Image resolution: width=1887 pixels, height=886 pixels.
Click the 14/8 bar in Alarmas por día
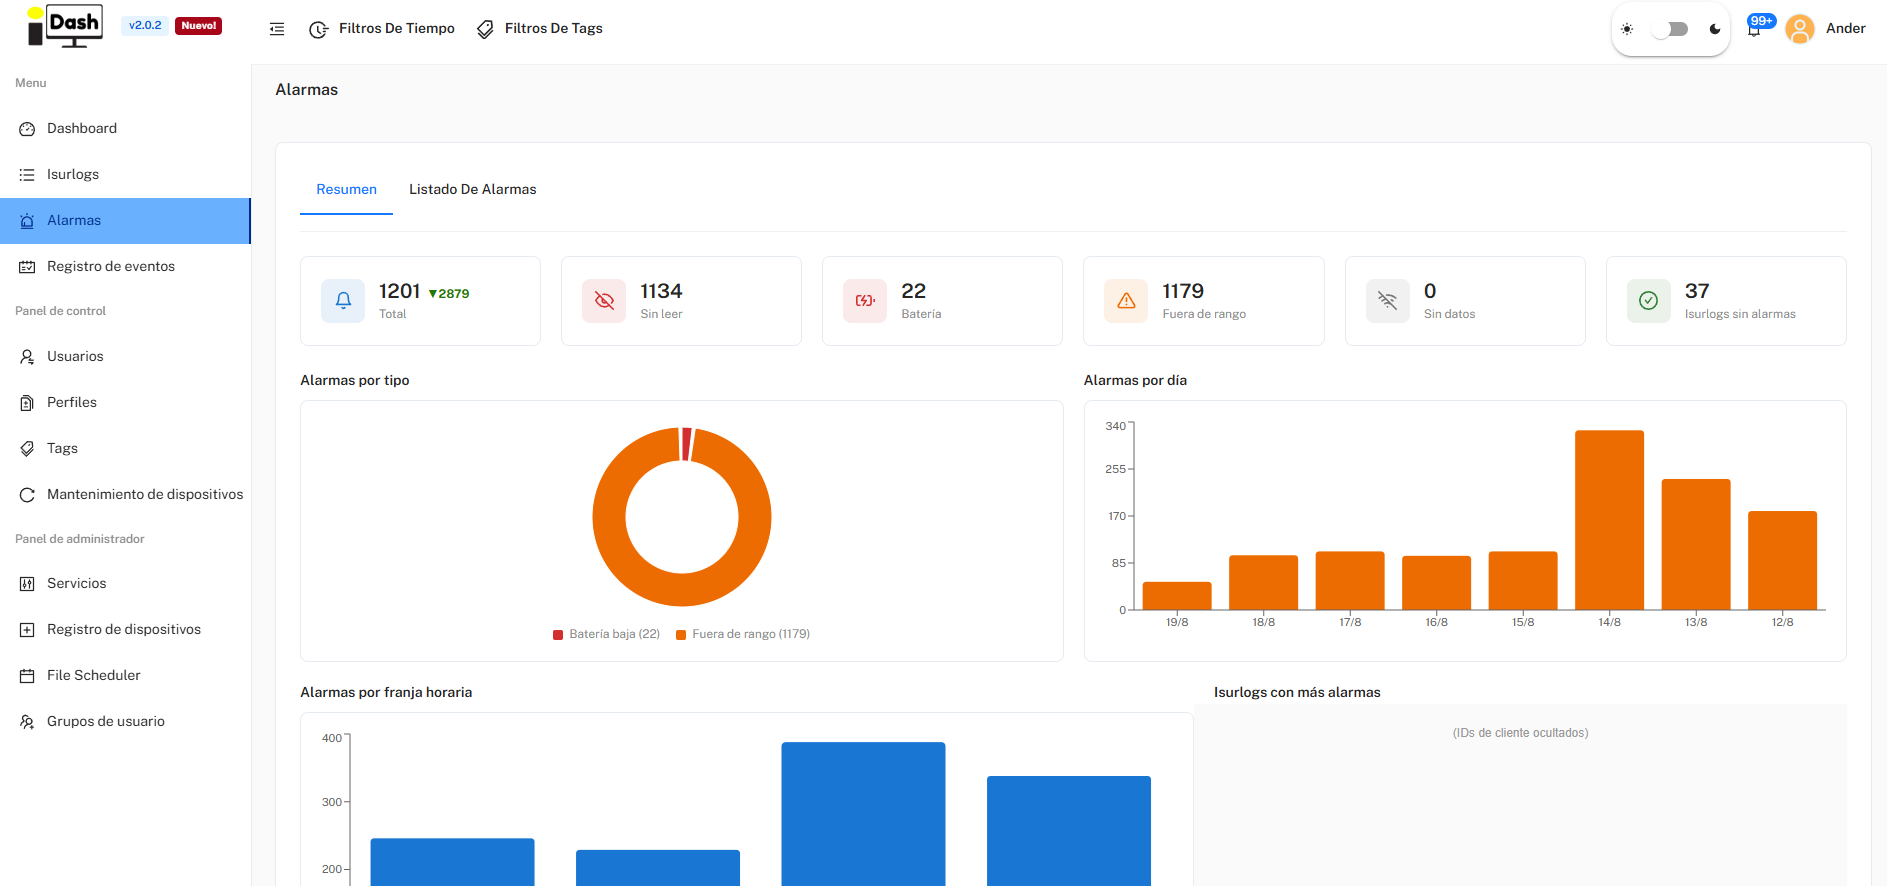(1609, 520)
